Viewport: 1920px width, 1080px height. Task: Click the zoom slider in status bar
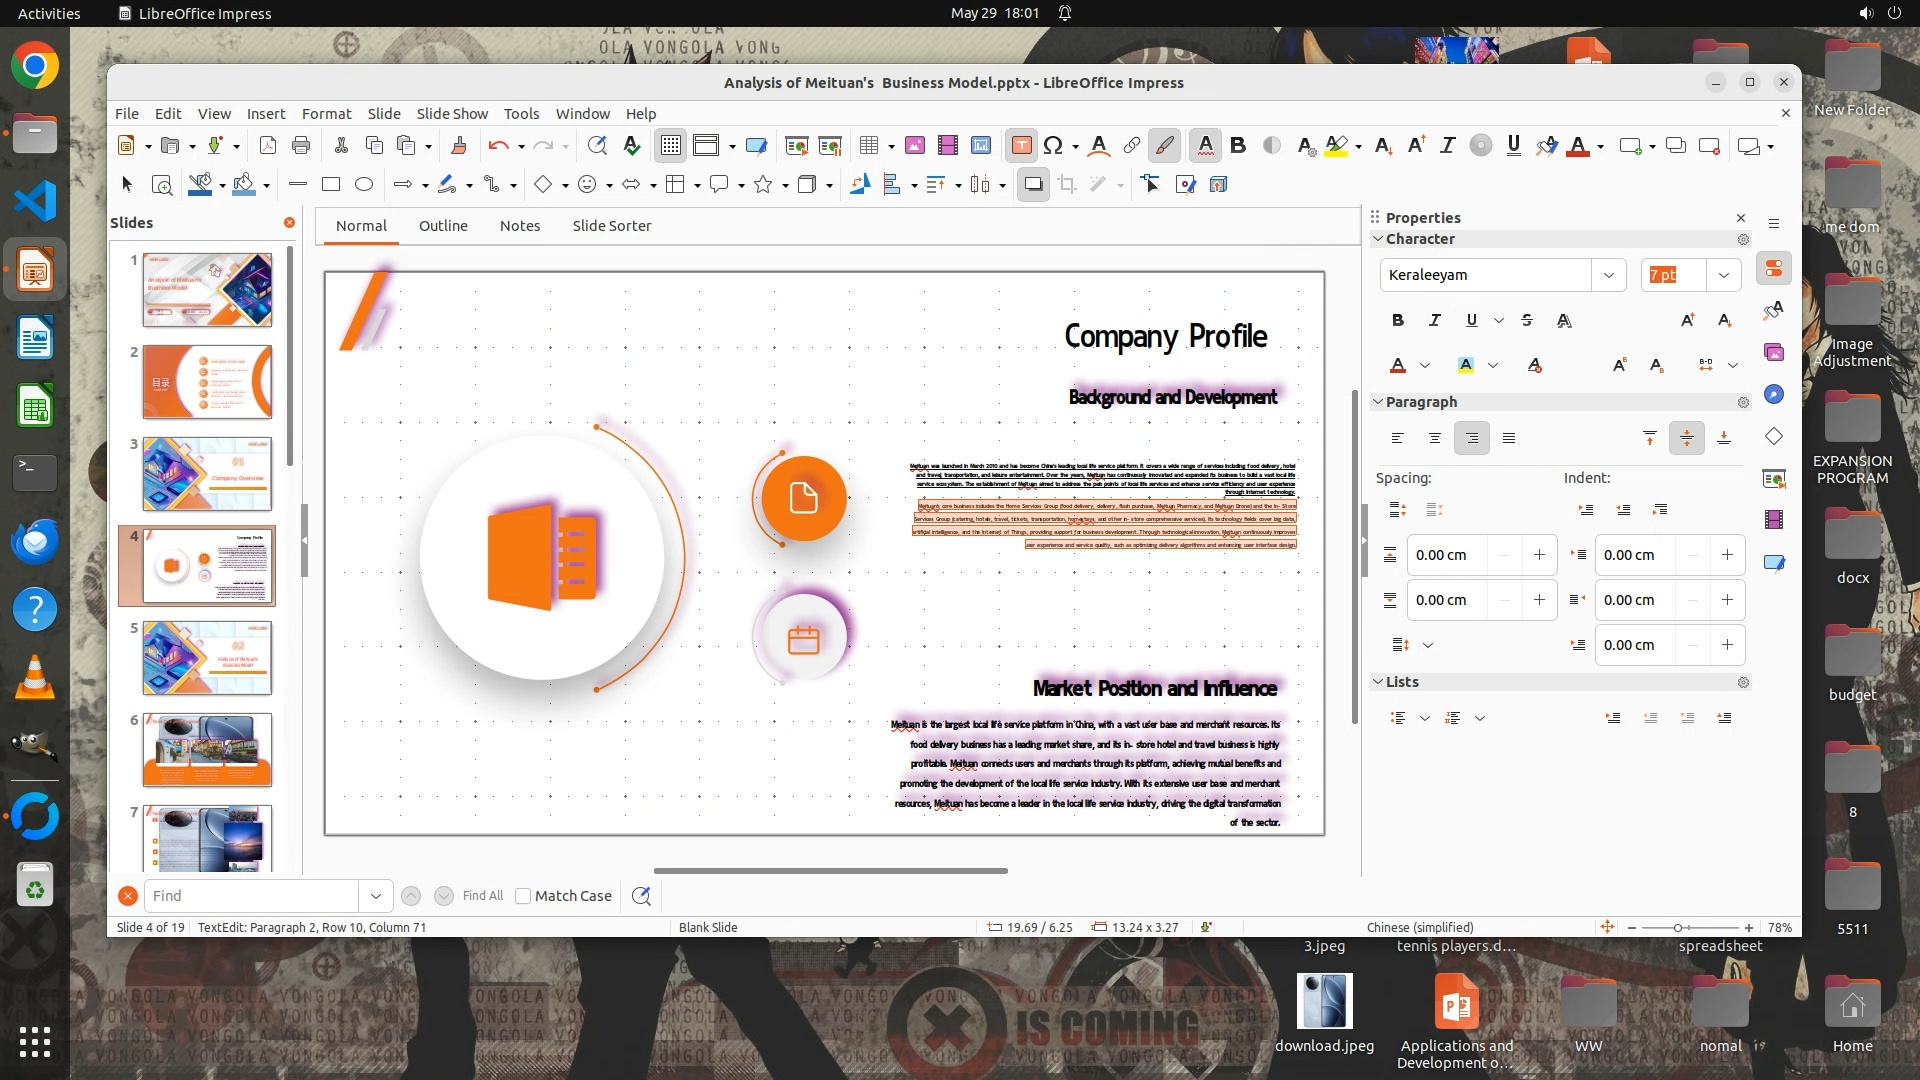click(1678, 927)
